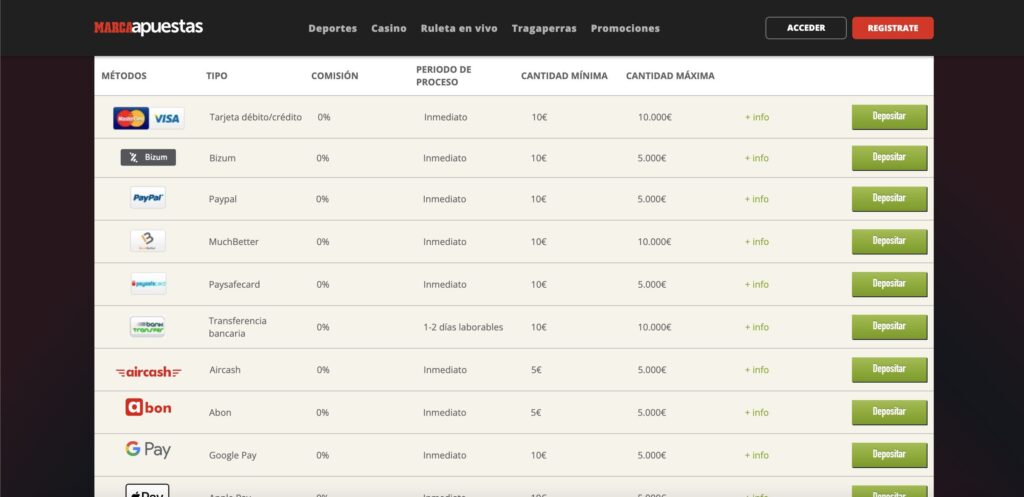The width and height of the screenshot is (1024, 497).
Task: Click the Abon logo
Action: (x=148, y=408)
